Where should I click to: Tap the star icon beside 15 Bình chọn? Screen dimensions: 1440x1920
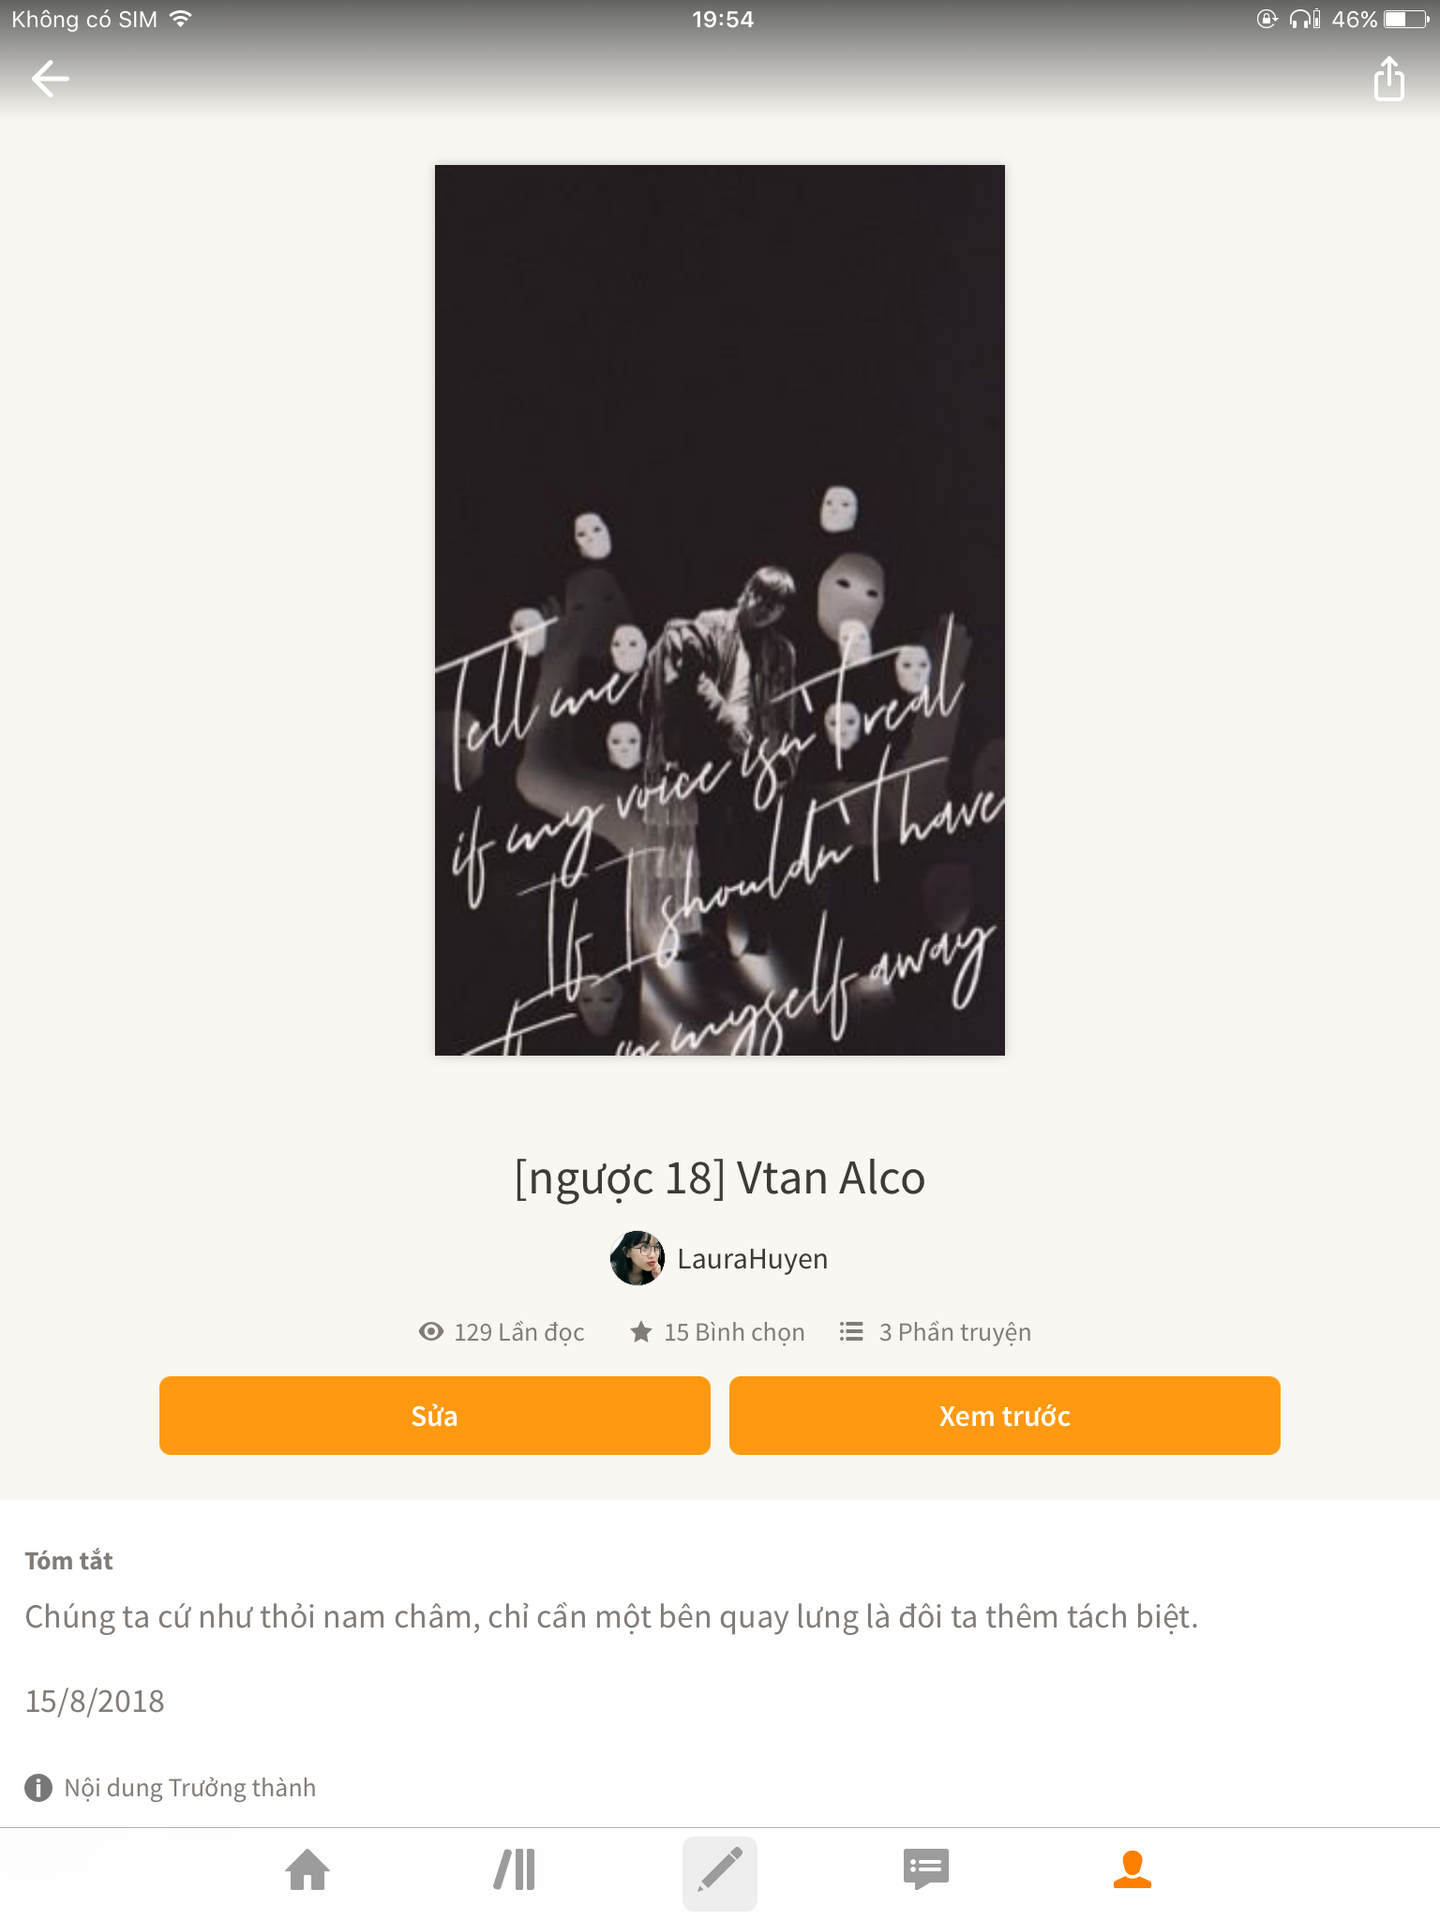coord(641,1332)
